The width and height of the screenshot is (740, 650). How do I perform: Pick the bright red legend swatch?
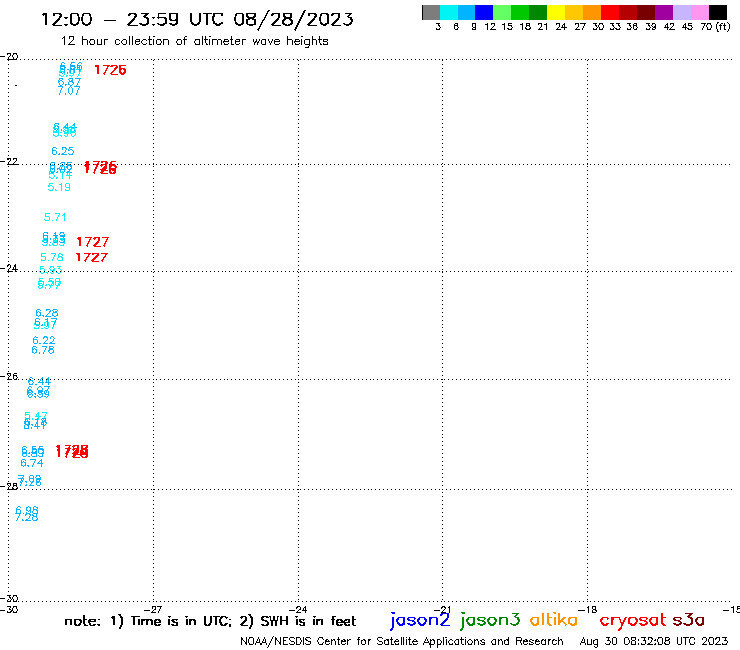click(x=610, y=12)
